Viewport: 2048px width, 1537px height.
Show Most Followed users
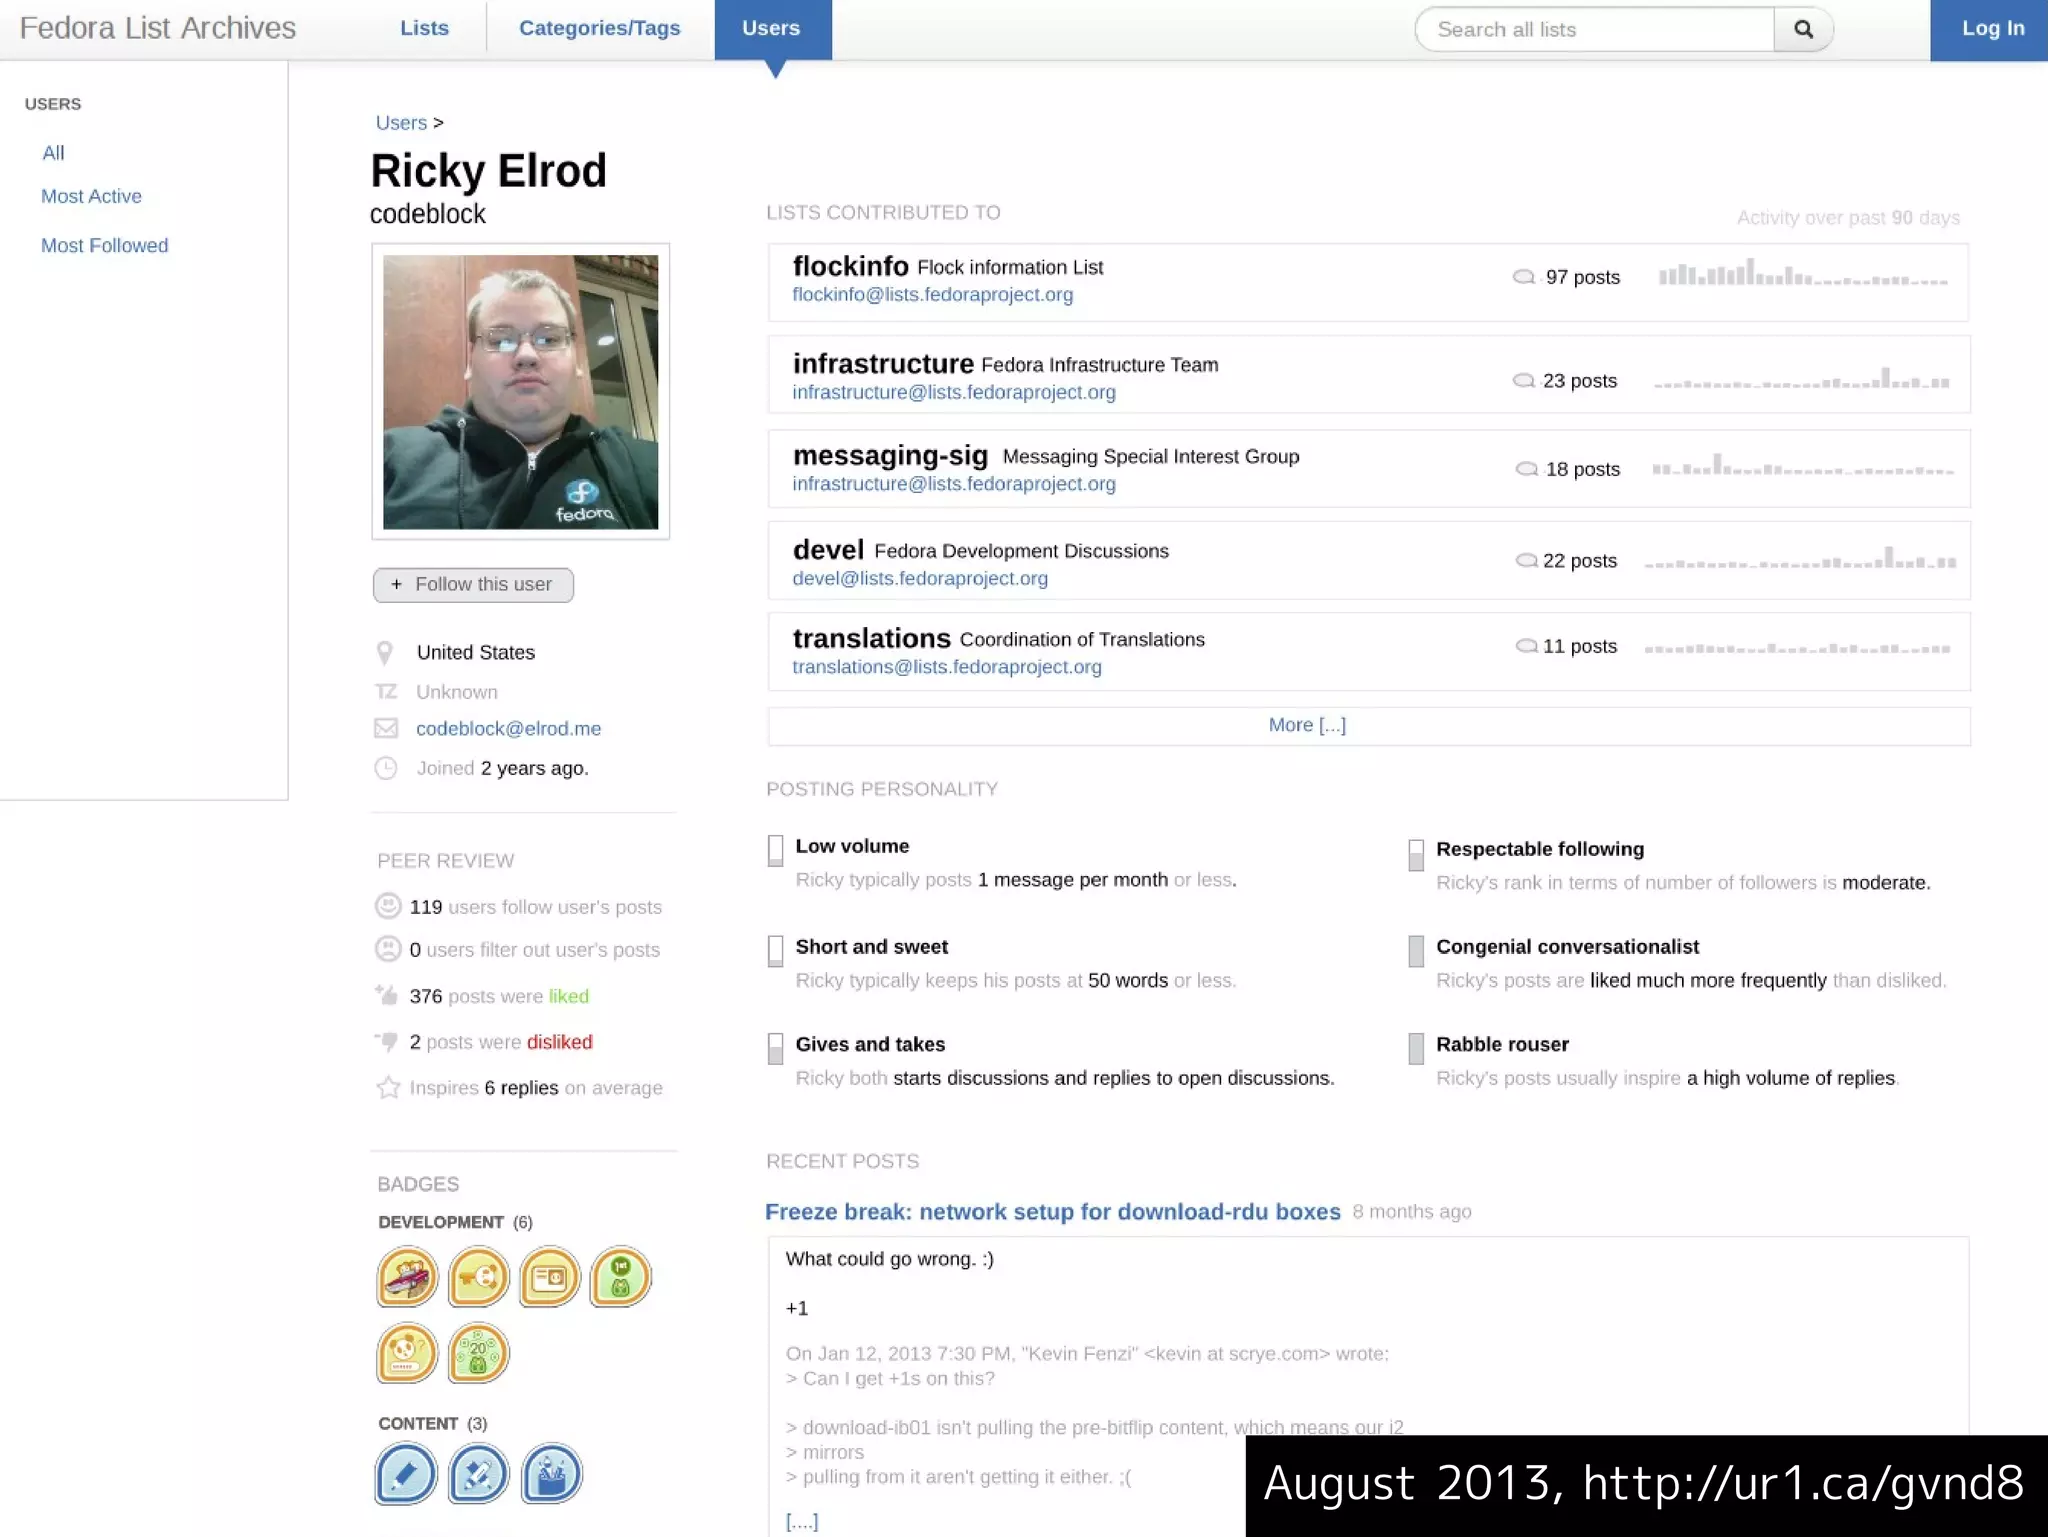click(104, 245)
